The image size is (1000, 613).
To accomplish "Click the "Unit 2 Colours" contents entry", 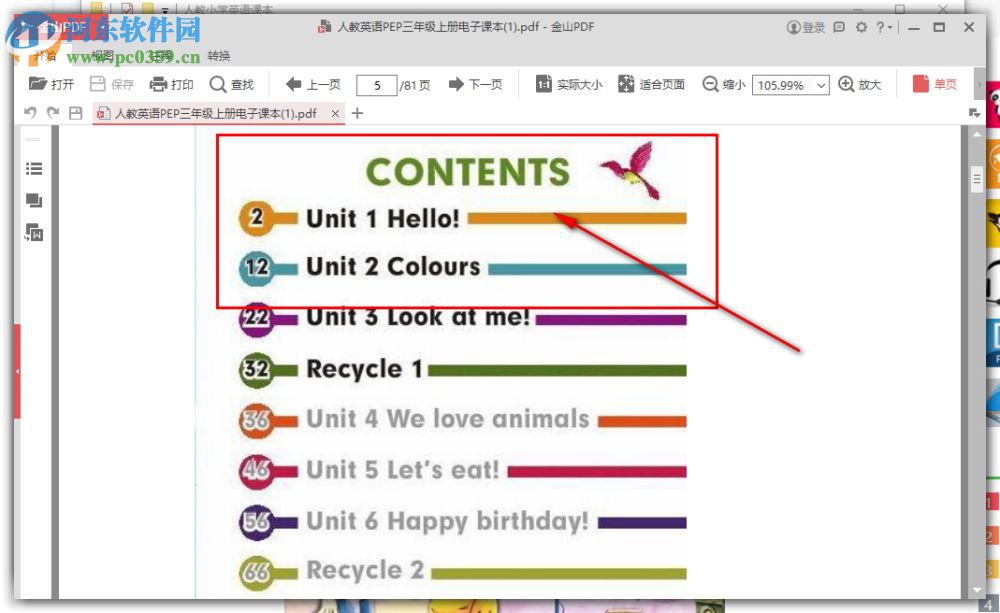I will (393, 267).
